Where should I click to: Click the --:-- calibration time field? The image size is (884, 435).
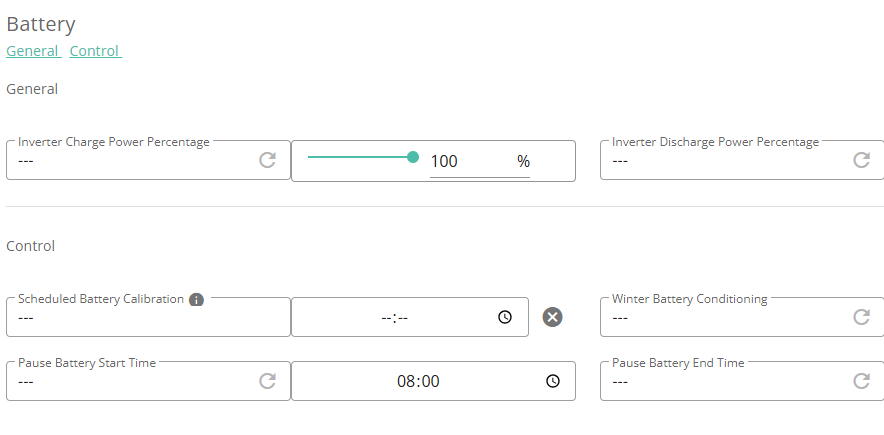410,317
